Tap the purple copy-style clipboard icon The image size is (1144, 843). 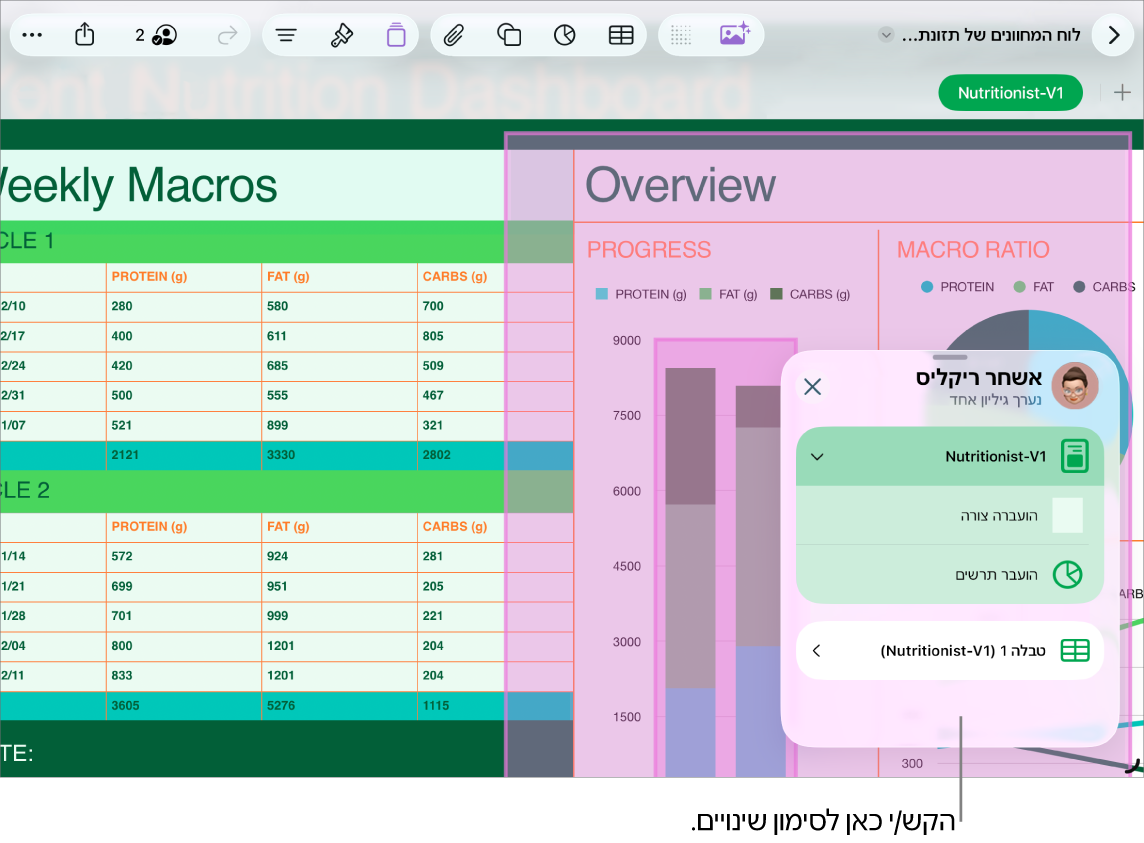[395, 35]
